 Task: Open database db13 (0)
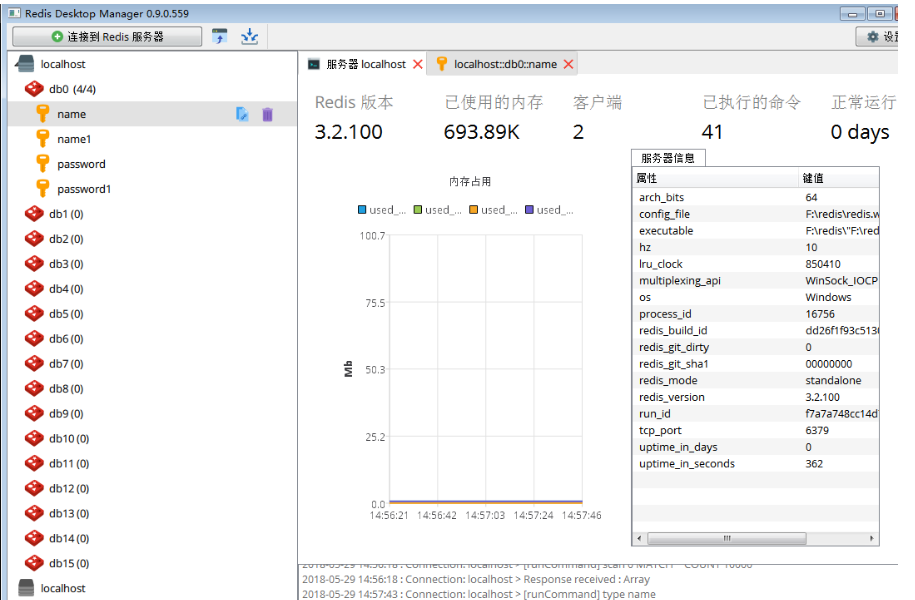click(x=69, y=514)
